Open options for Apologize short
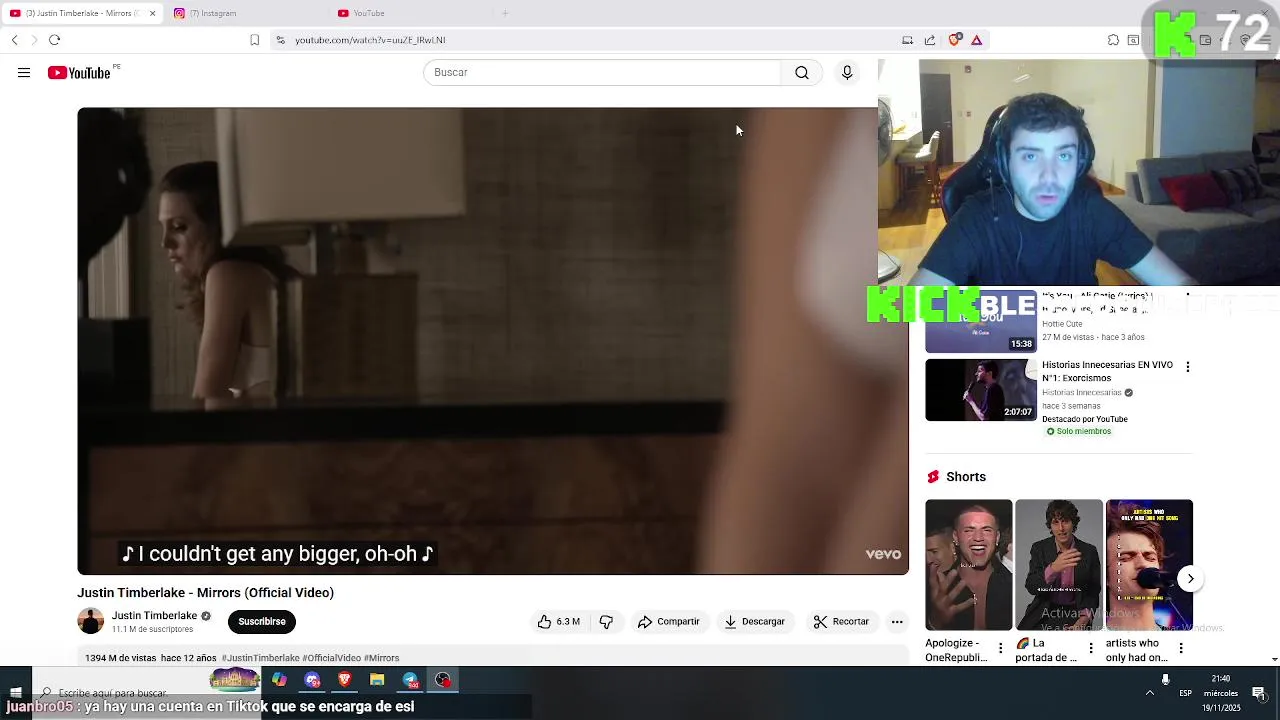Viewport: 1280px width, 720px height. 1000,649
